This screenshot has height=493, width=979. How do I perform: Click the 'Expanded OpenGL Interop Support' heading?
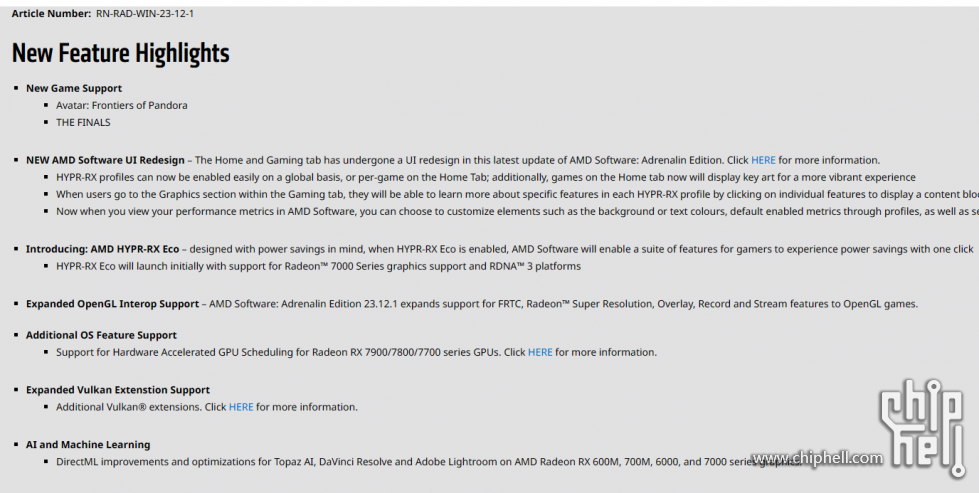(112, 305)
